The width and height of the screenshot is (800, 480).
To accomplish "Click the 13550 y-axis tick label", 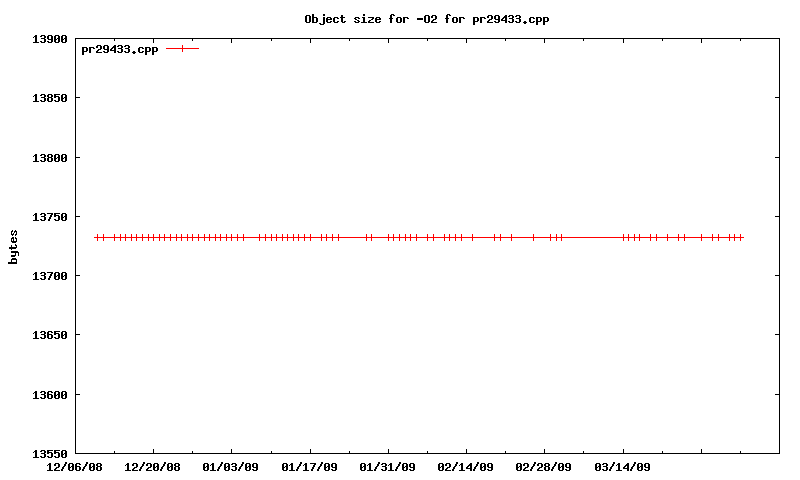I will pos(49,454).
